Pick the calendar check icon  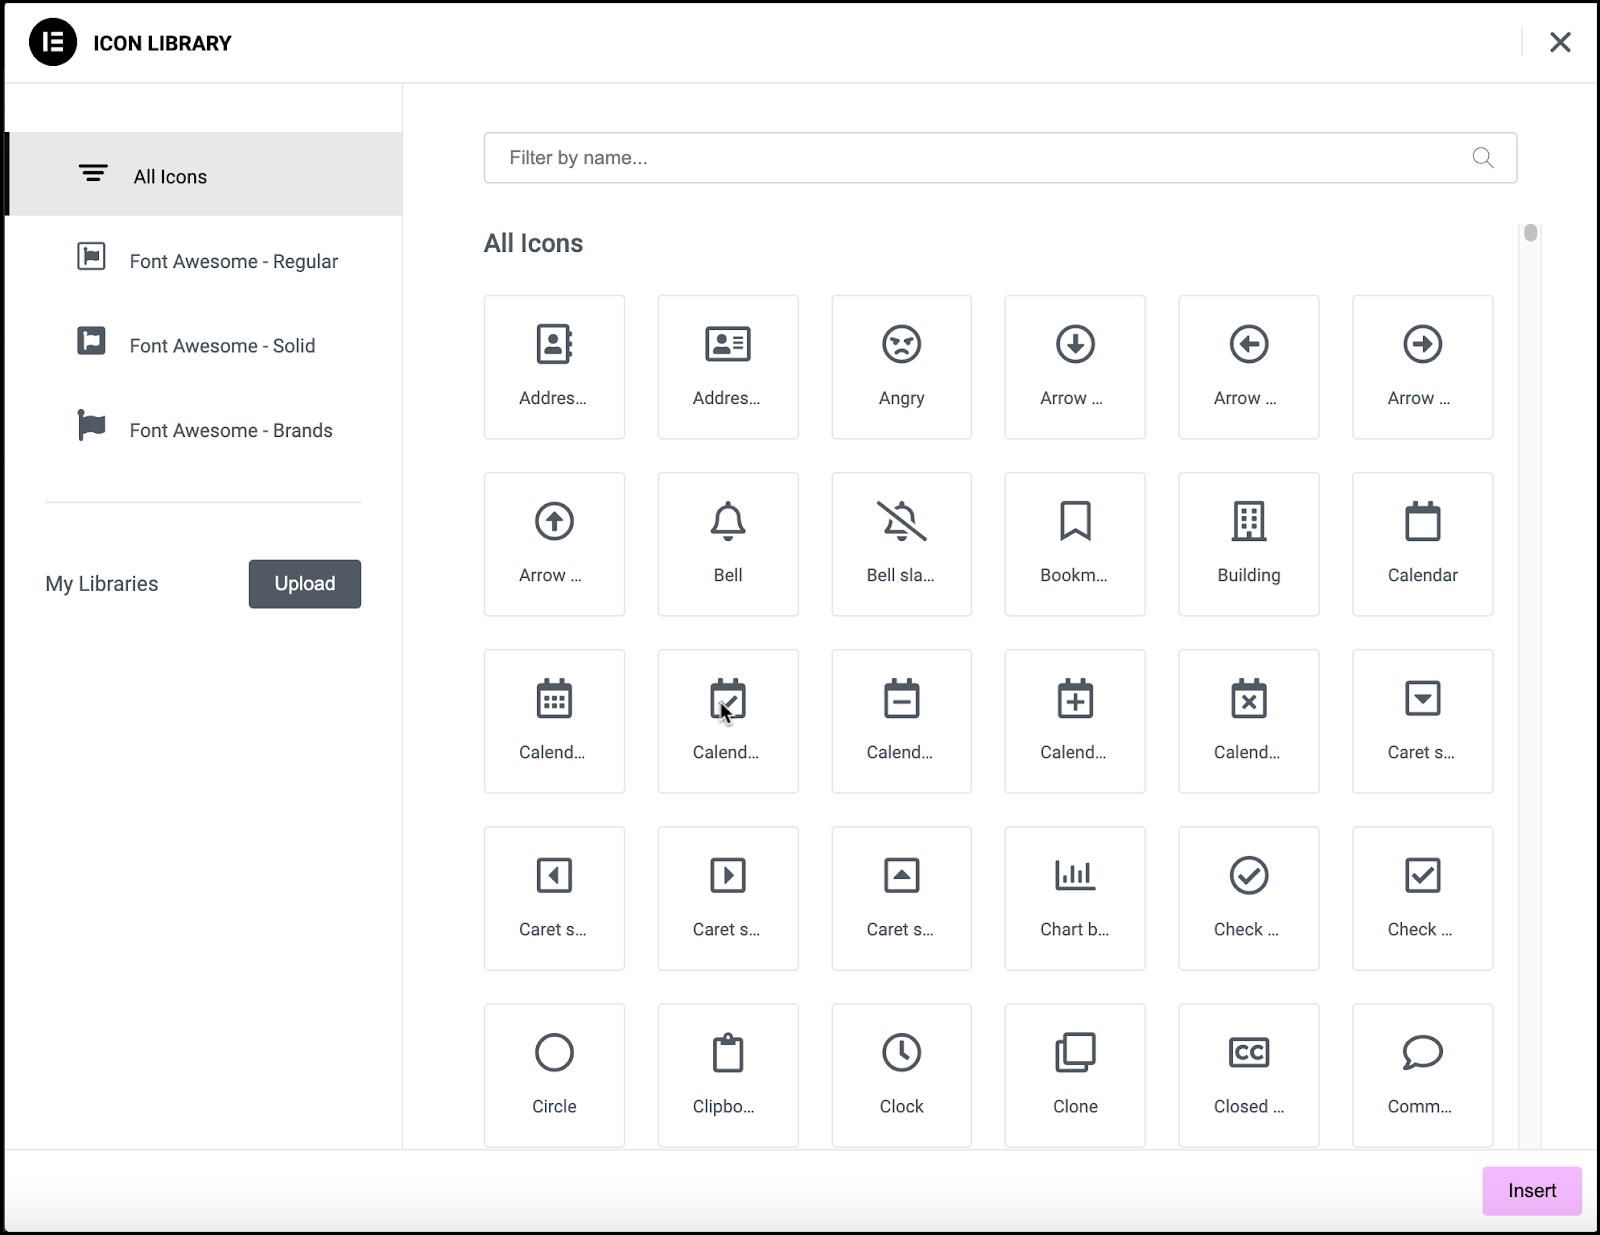[x=728, y=721]
